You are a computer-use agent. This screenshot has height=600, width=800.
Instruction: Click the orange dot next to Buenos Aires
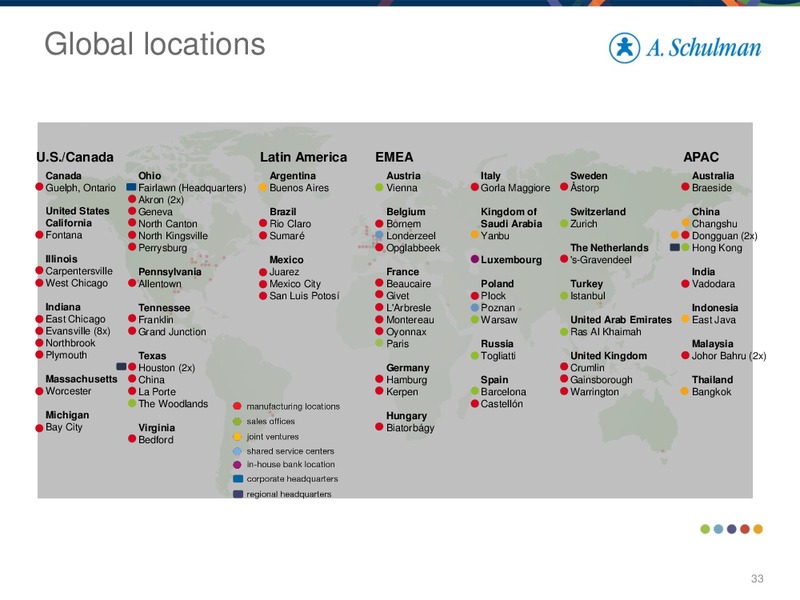point(263,188)
